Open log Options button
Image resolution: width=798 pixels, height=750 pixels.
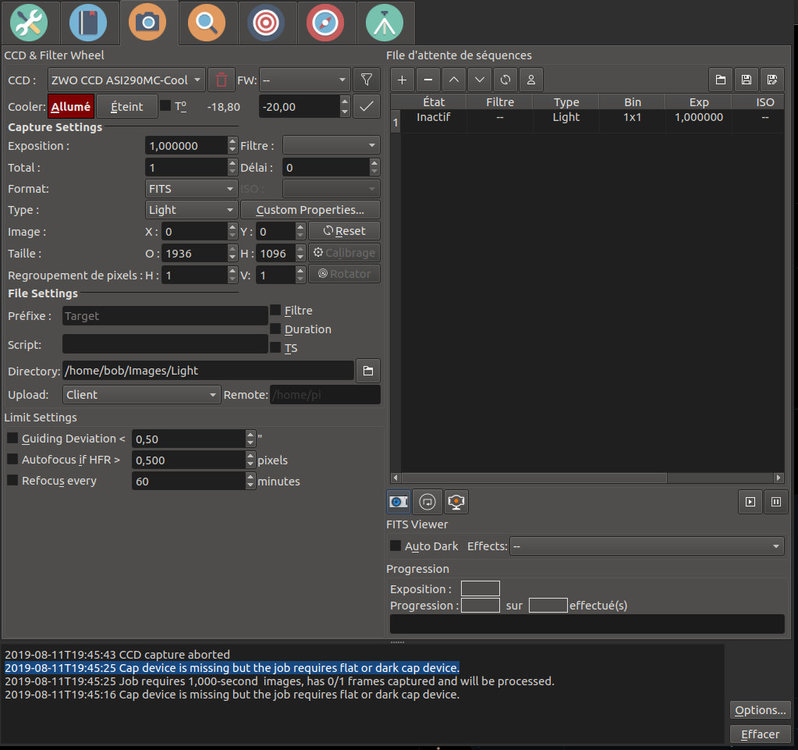click(x=760, y=710)
